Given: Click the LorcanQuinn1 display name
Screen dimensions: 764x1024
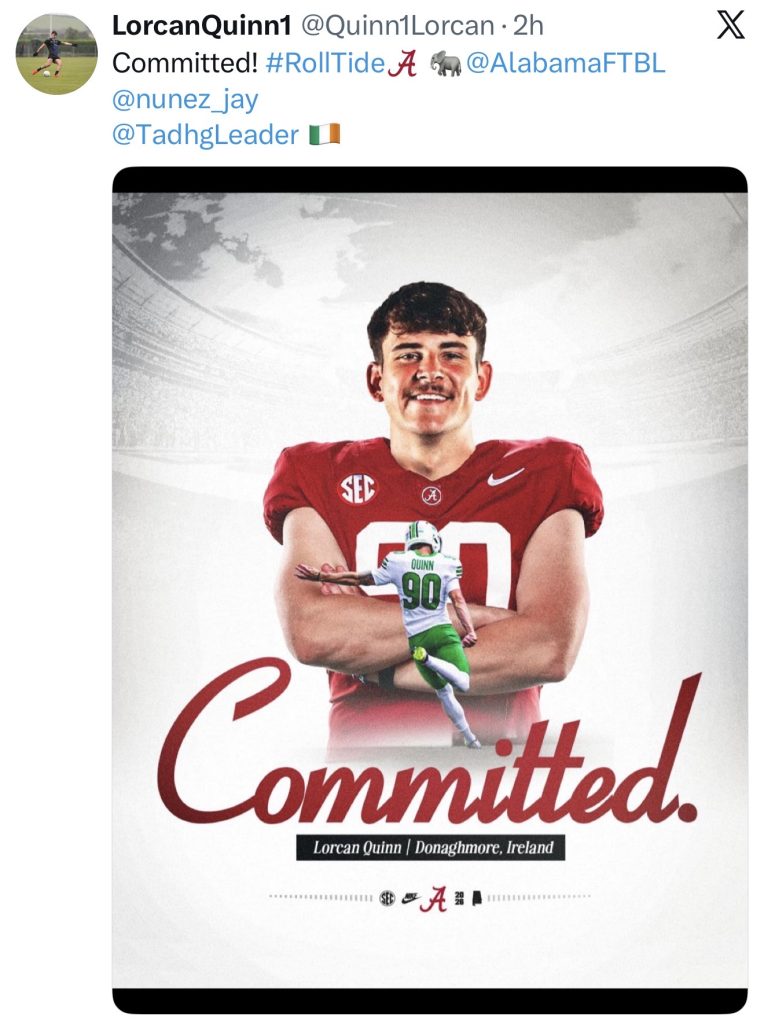Looking at the screenshot, I should tap(200, 26).
